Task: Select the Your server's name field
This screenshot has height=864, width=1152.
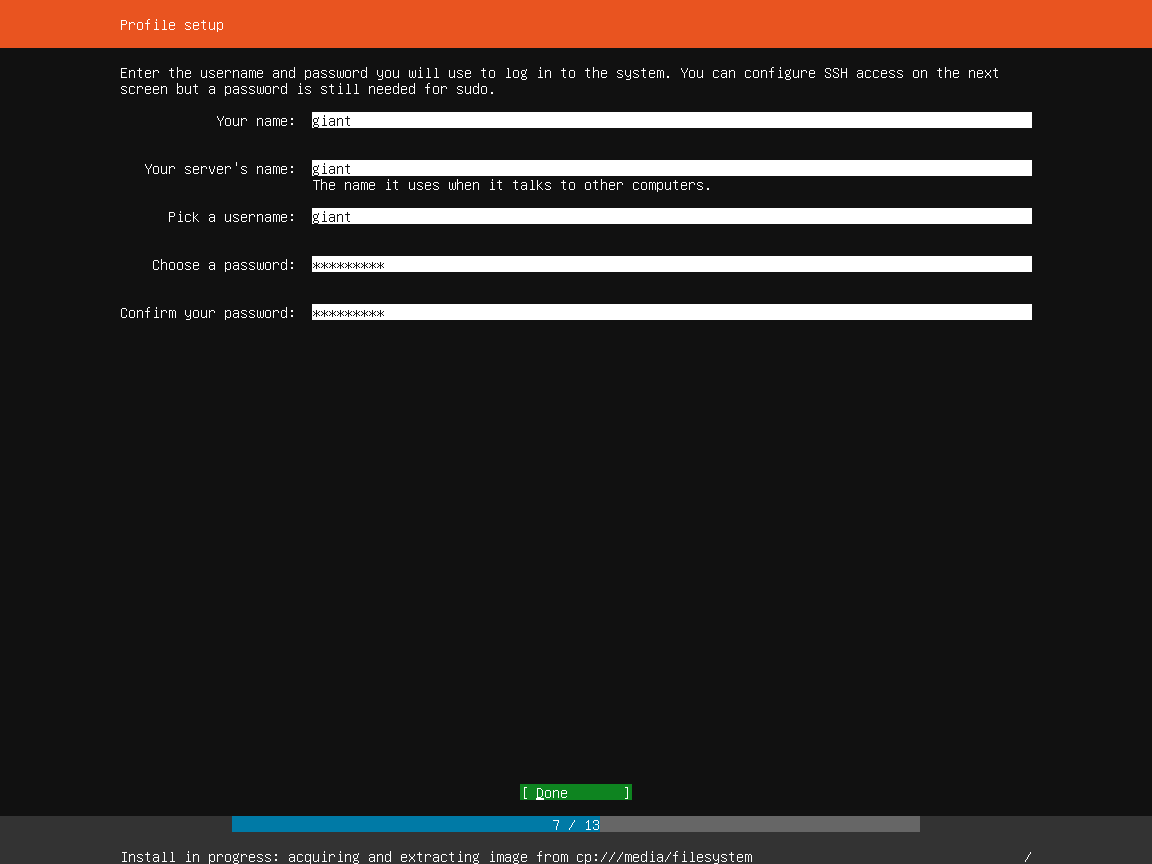Action: point(672,168)
